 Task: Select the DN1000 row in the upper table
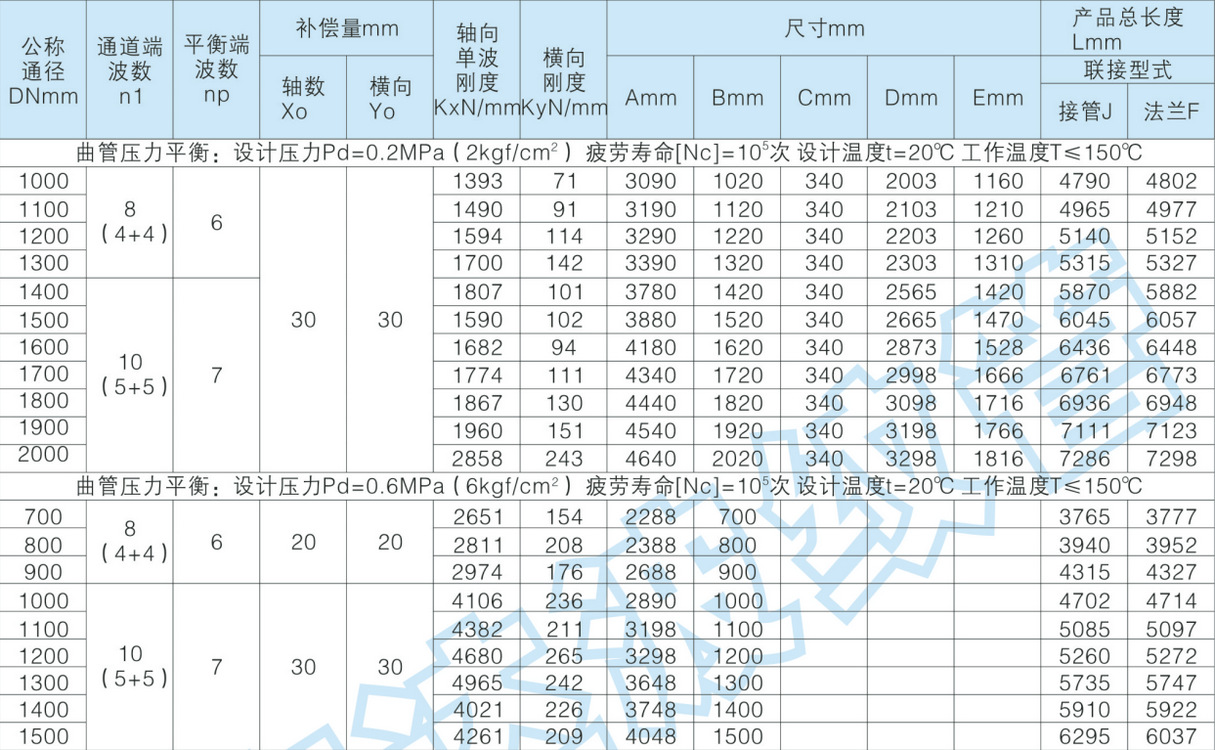(x=43, y=181)
